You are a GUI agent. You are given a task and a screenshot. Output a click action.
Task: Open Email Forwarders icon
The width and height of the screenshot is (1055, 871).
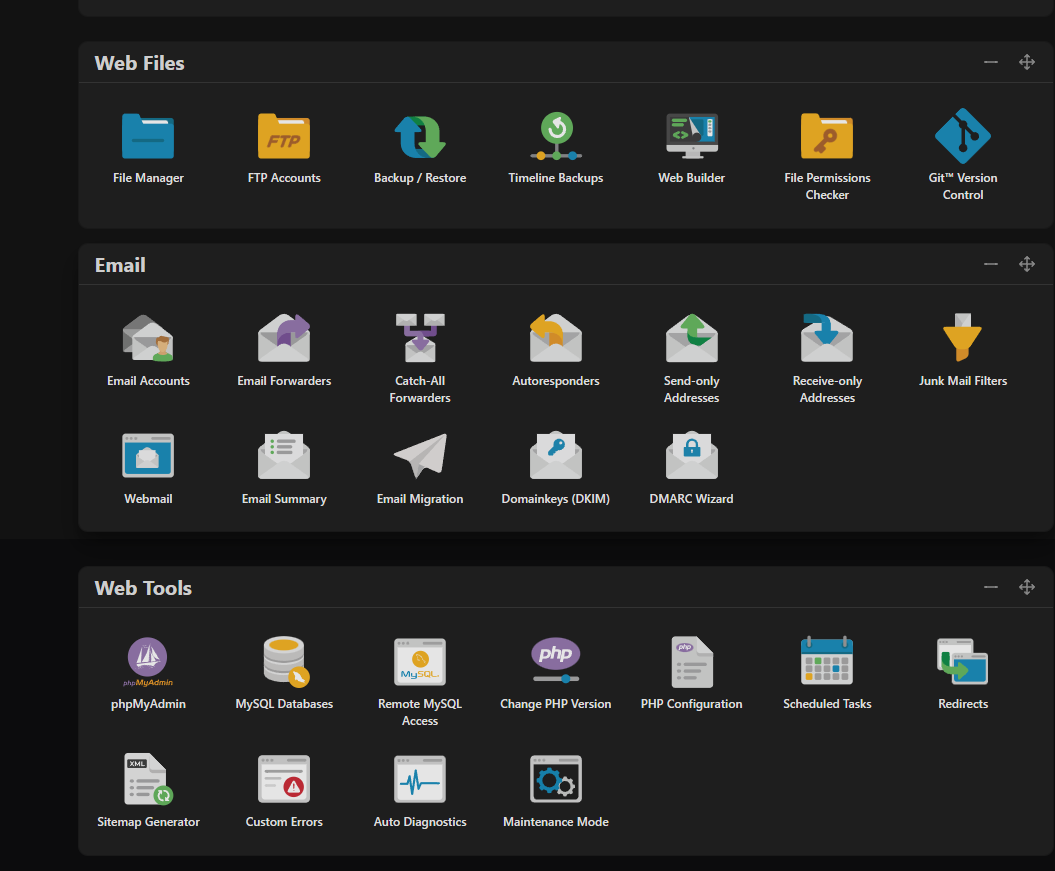point(284,338)
